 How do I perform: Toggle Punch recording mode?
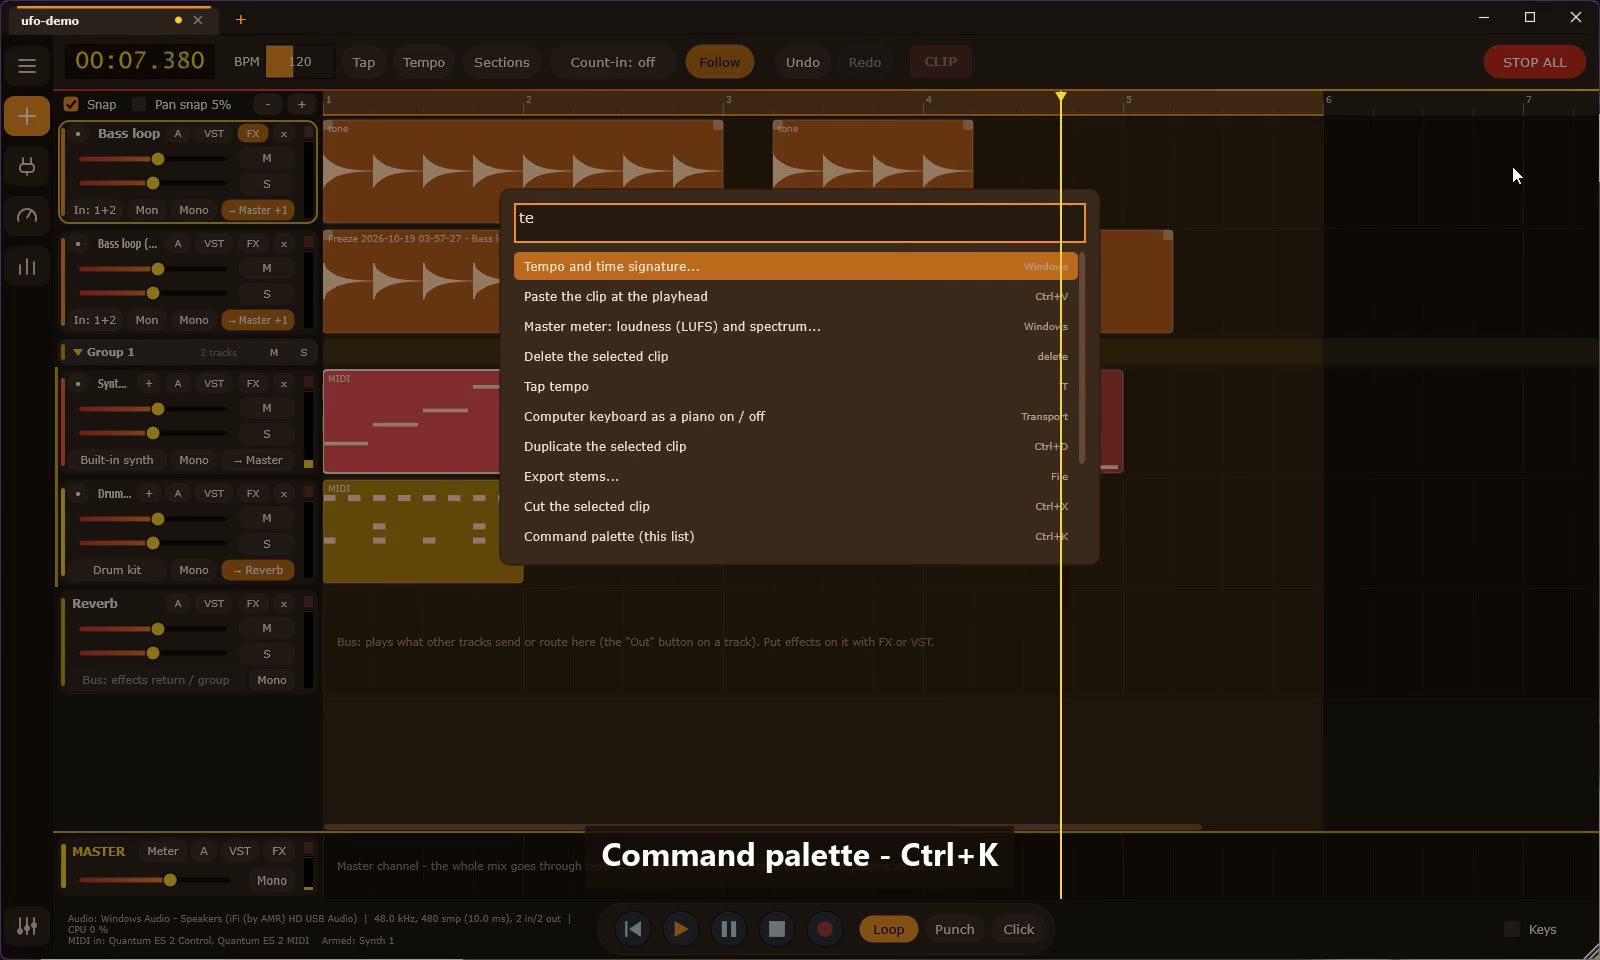point(954,929)
